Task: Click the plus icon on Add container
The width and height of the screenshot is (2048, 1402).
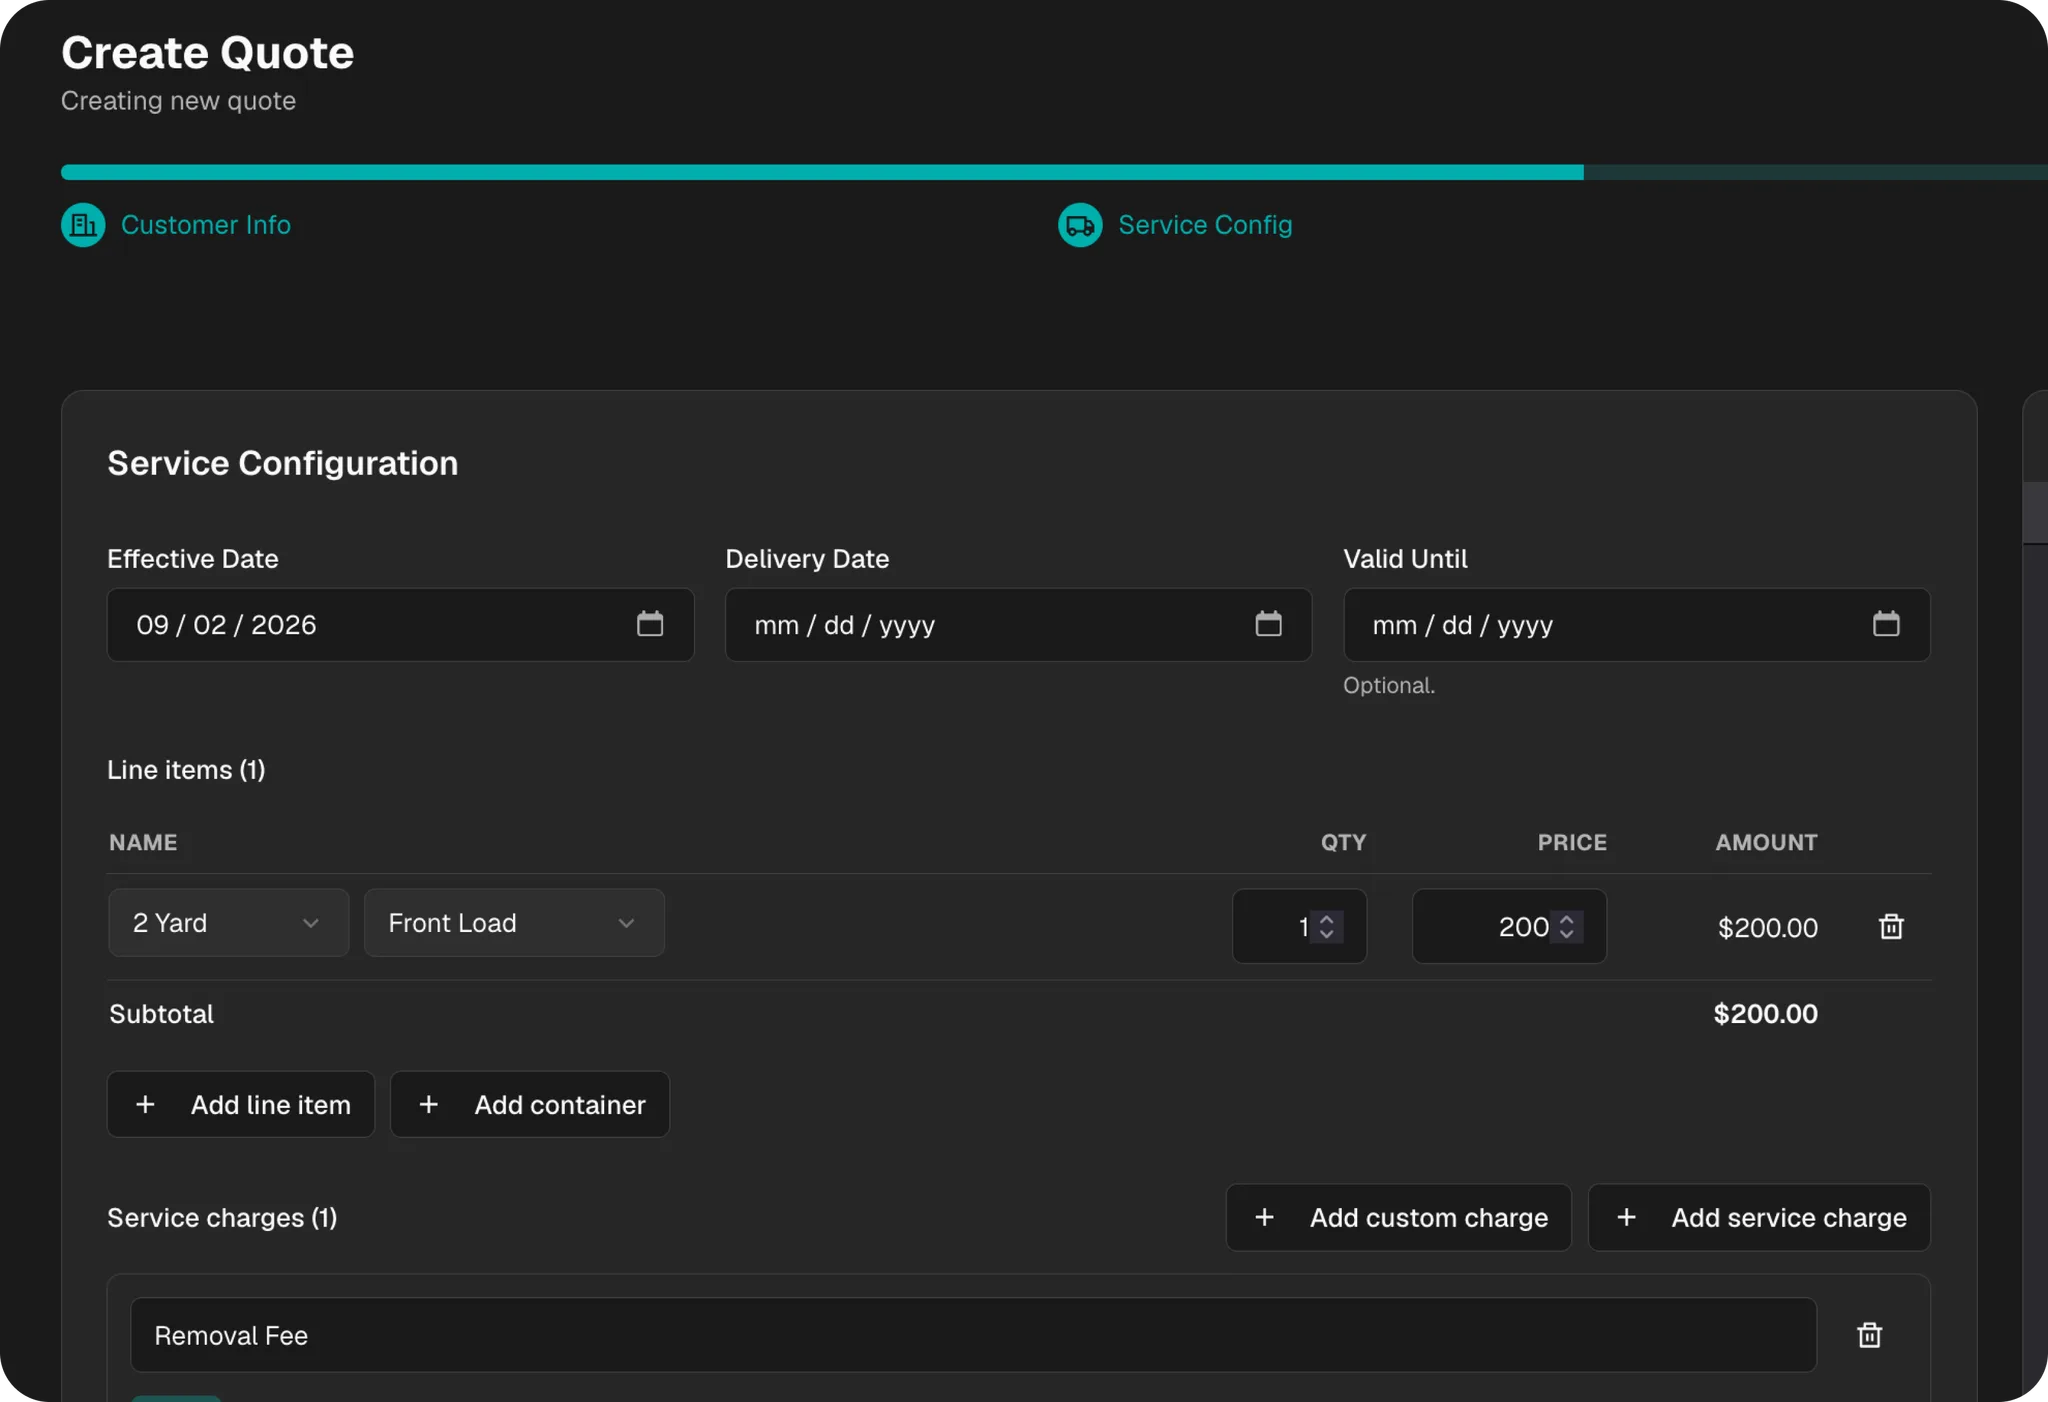Action: 428,1104
